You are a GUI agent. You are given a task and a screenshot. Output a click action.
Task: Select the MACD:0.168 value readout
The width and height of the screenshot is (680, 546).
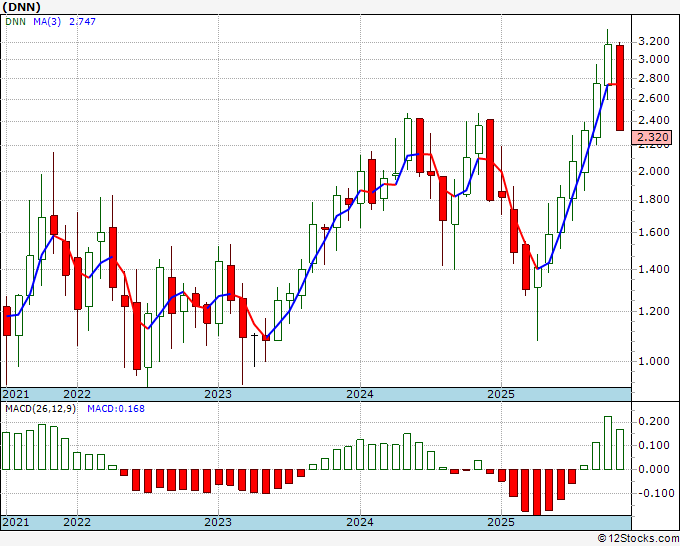(x=116, y=409)
